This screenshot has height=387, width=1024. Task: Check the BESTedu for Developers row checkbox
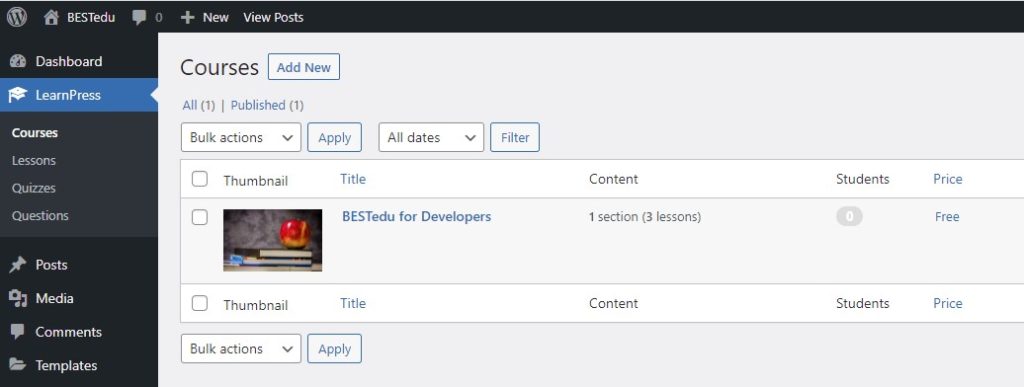click(x=200, y=217)
